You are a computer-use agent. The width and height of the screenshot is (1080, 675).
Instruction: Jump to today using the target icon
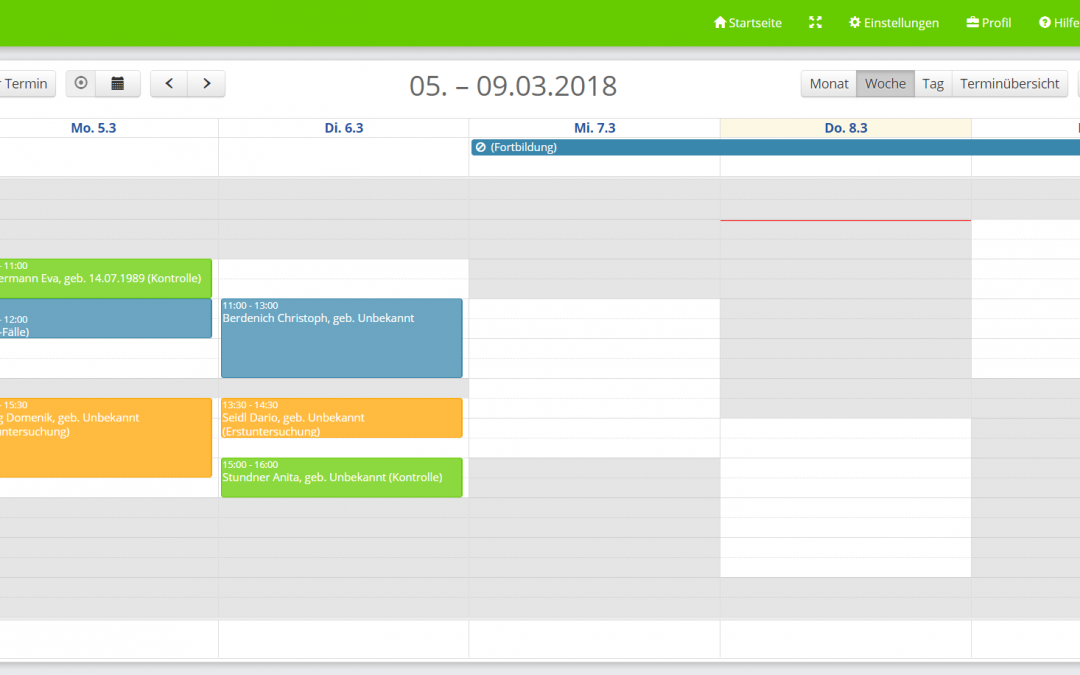[x=81, y=84]
